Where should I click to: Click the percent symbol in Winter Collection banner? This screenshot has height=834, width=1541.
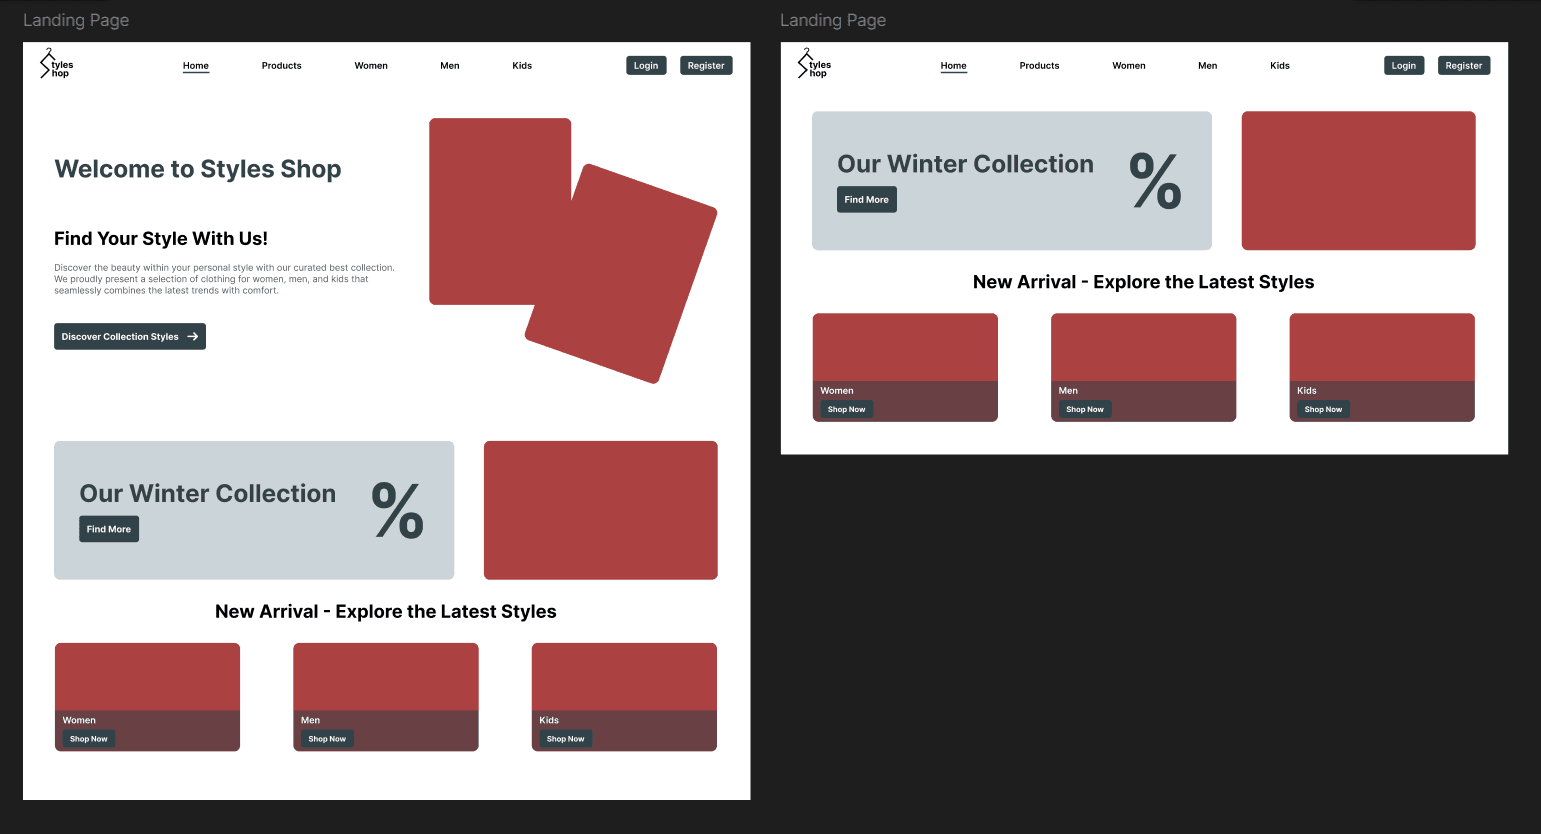[x=398, y=511]
